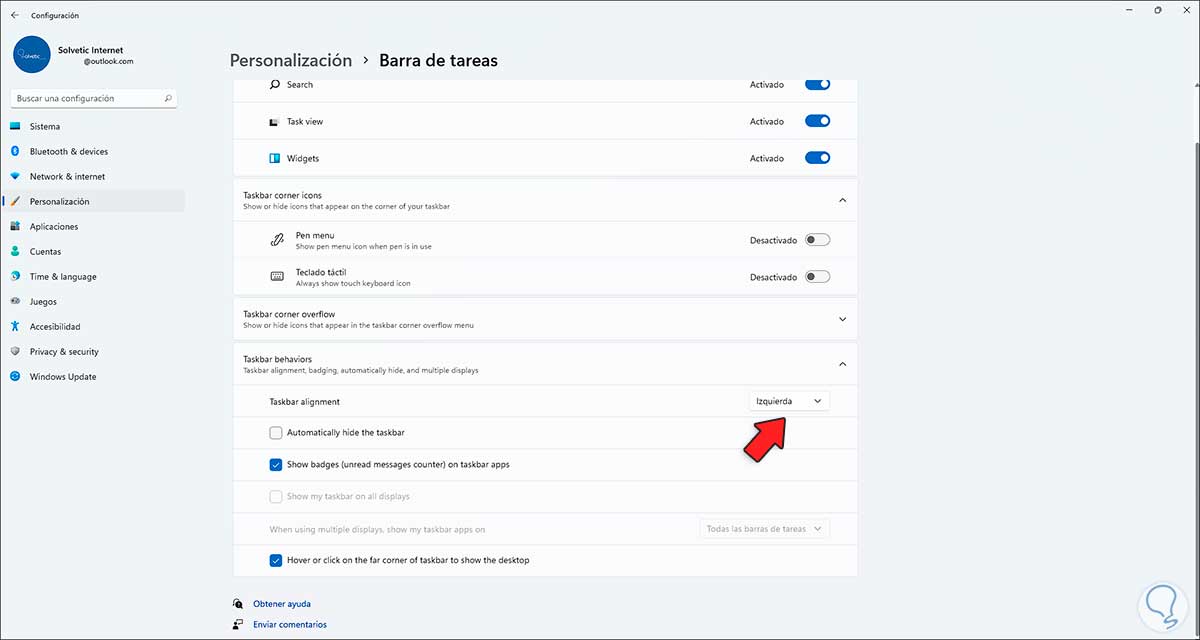Check Automatically hide the taskbar

(276, 433)
